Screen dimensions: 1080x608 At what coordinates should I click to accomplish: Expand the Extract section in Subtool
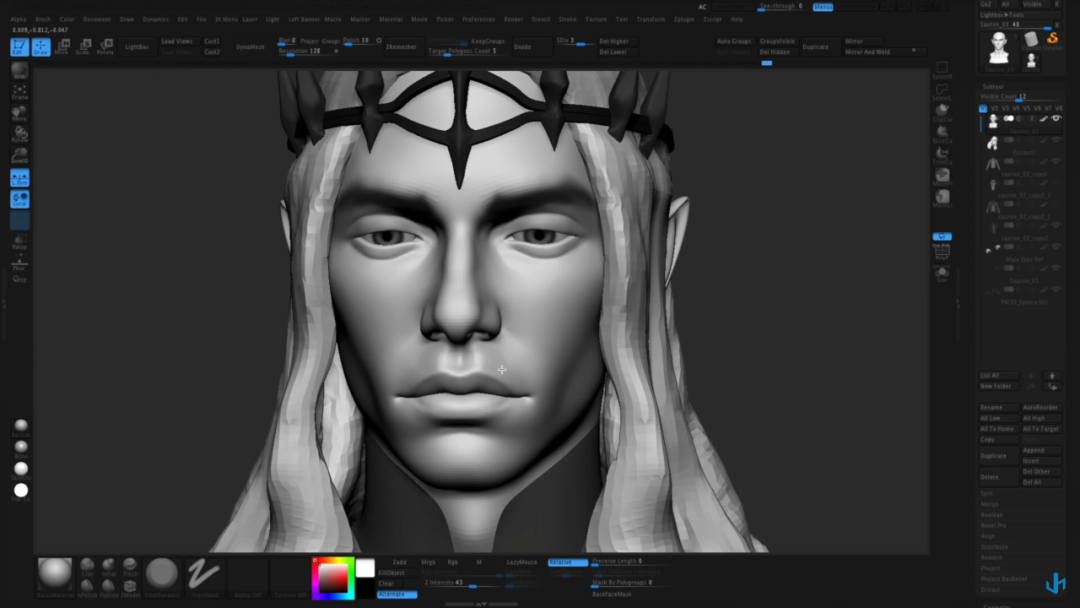[990, 590]
